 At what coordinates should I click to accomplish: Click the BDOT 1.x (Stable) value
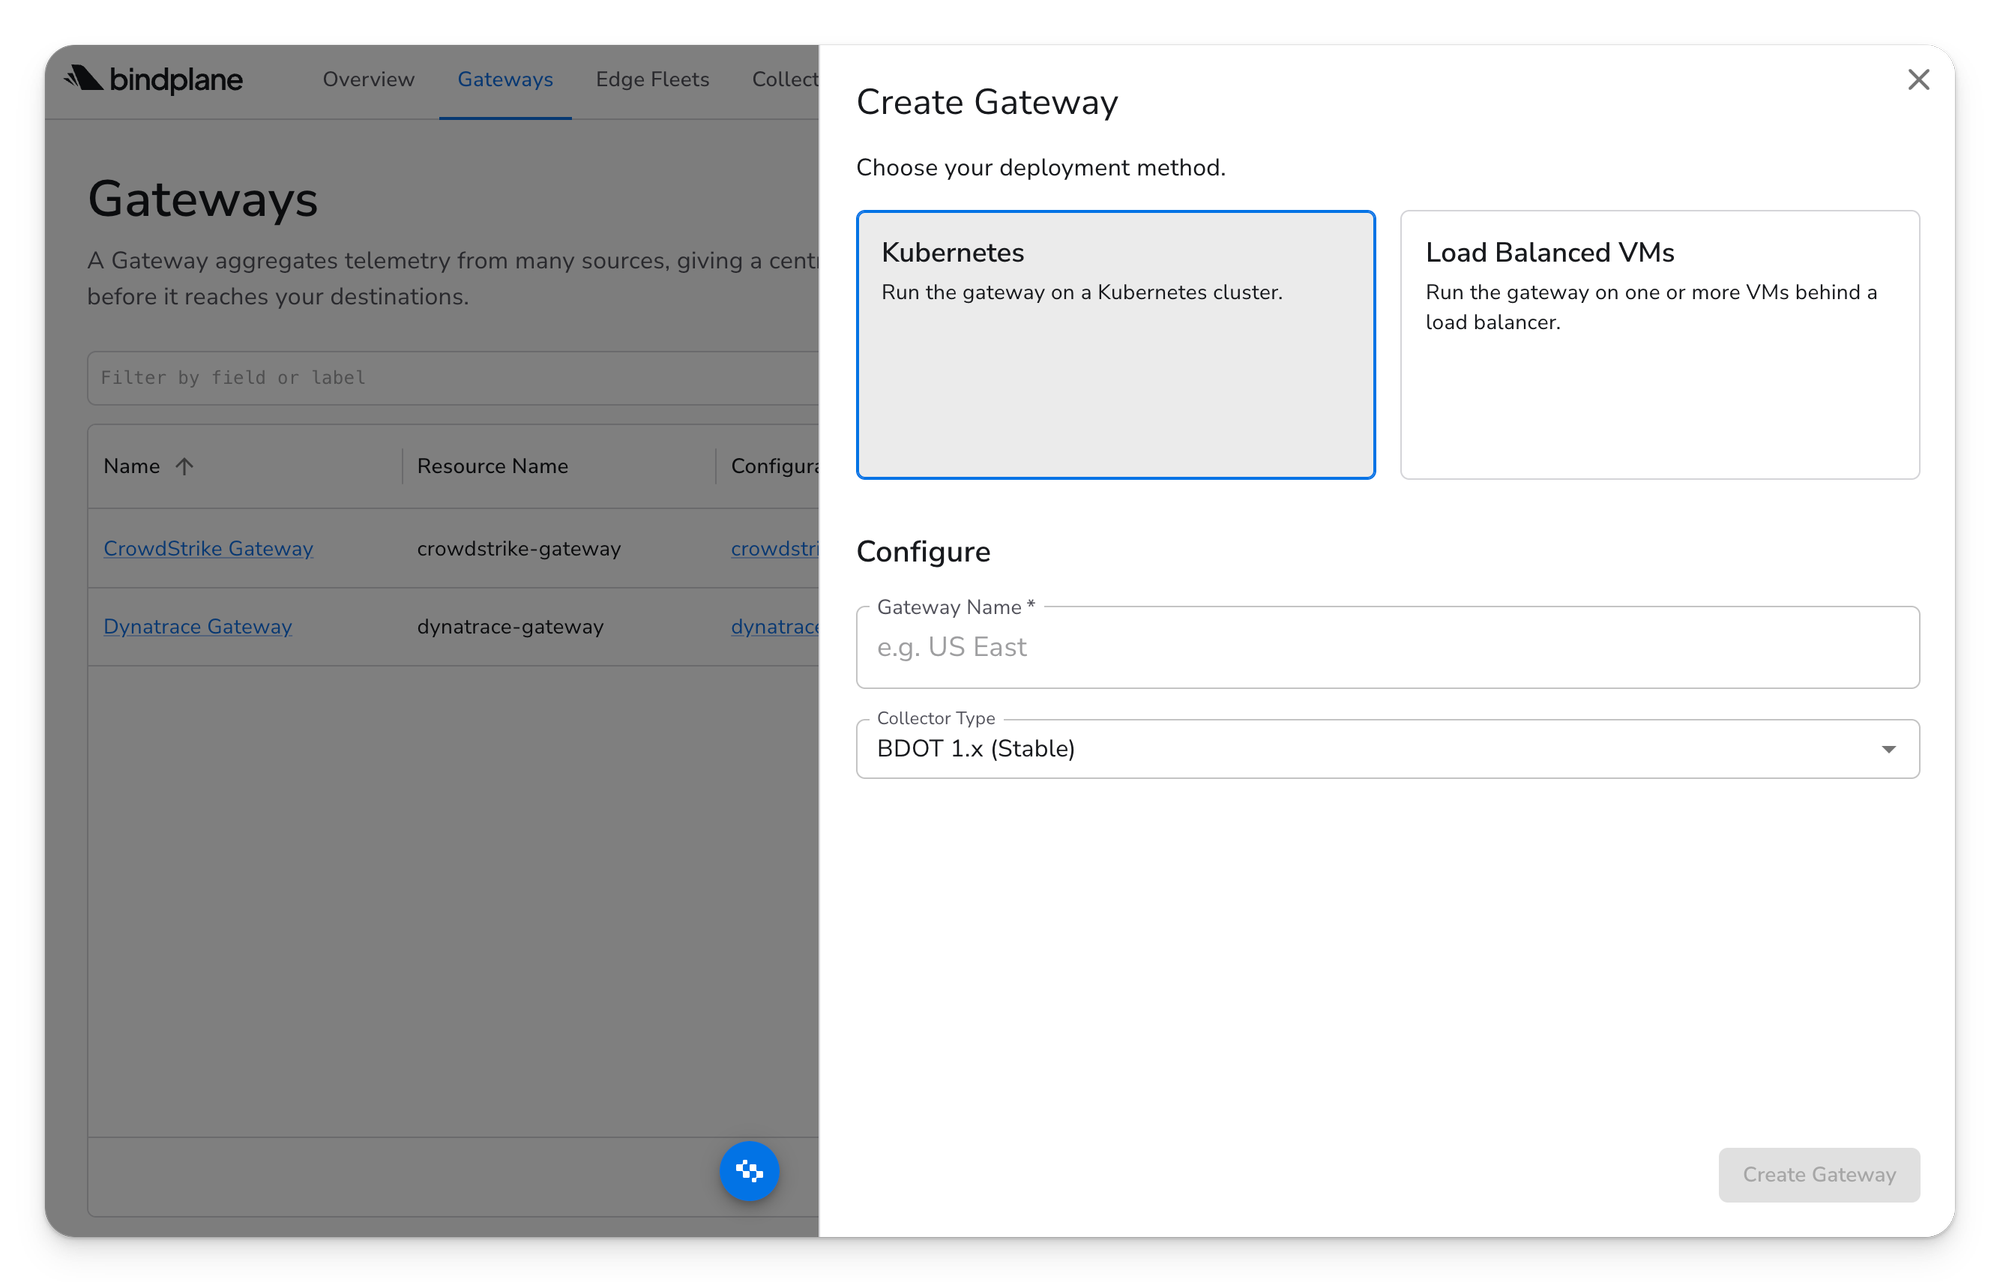click(976, 749)
